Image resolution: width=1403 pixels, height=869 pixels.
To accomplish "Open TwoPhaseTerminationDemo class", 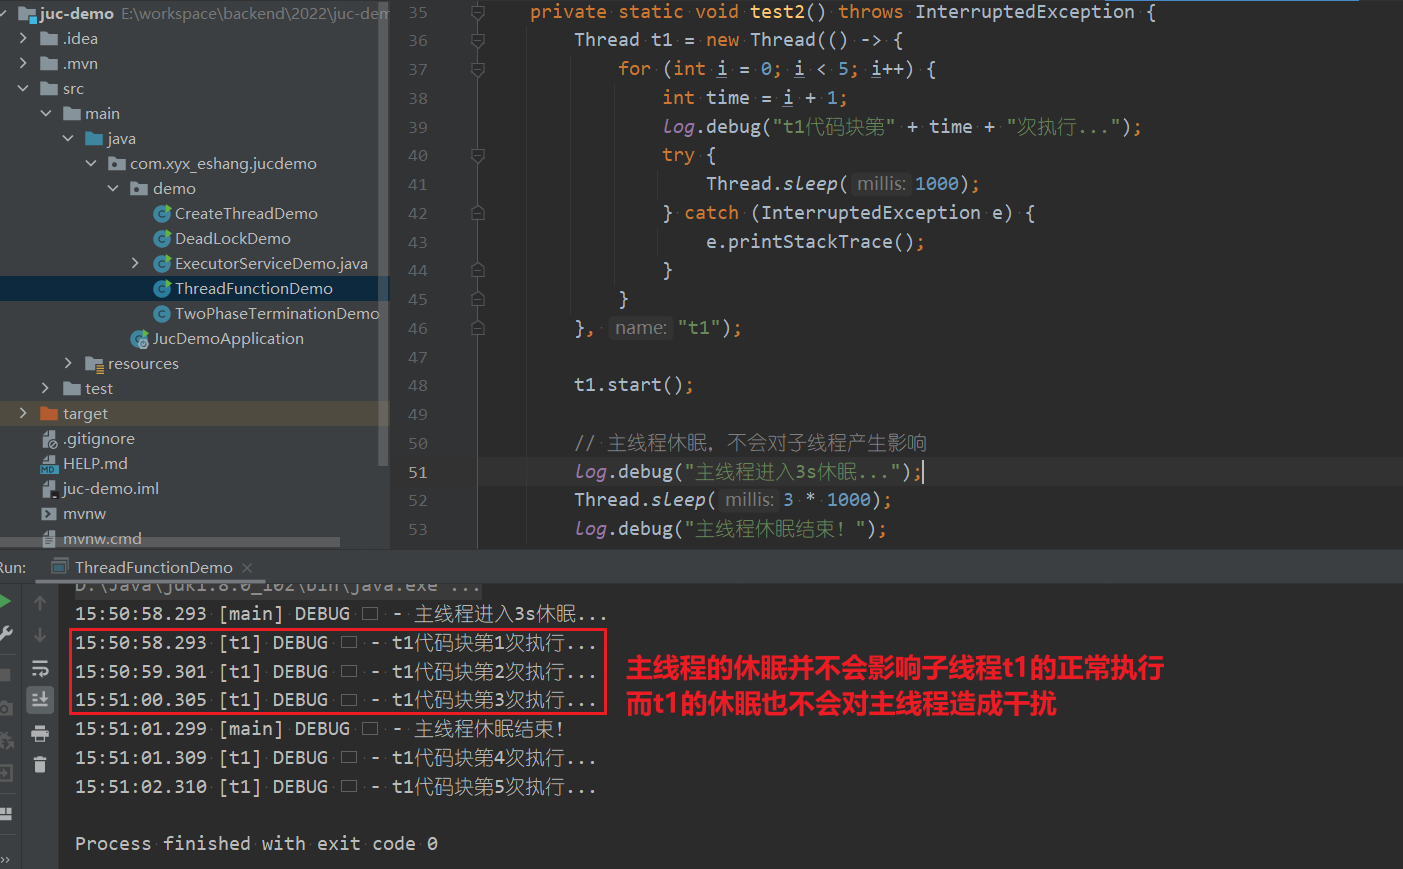I will tap(277, 313).
